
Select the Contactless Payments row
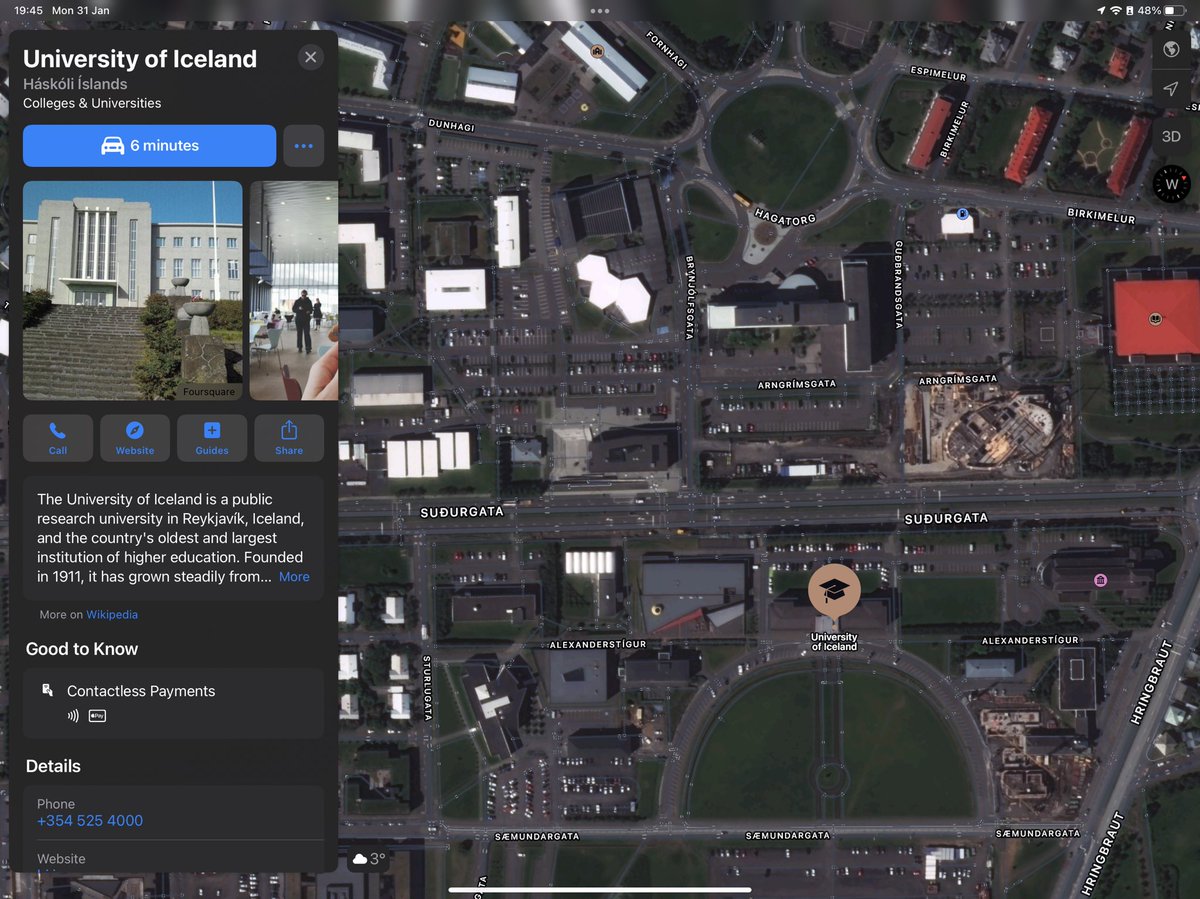[173, 703]
